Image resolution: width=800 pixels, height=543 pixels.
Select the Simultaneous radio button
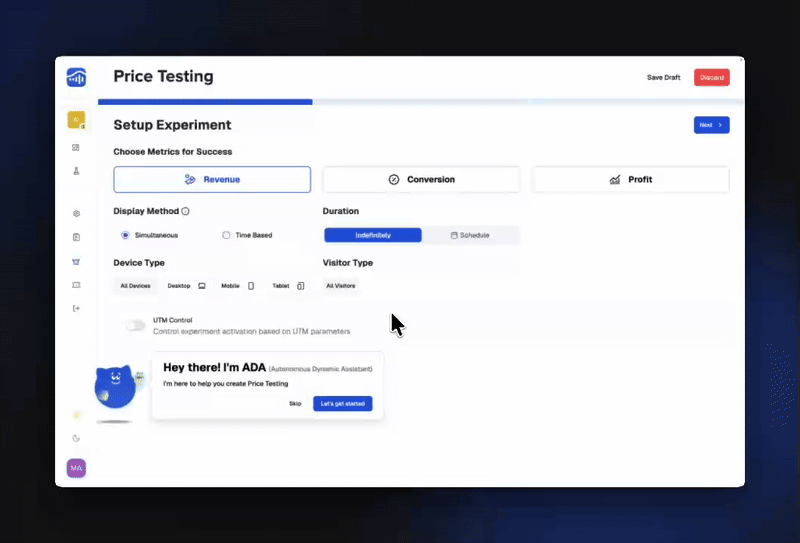pos(125,235)
